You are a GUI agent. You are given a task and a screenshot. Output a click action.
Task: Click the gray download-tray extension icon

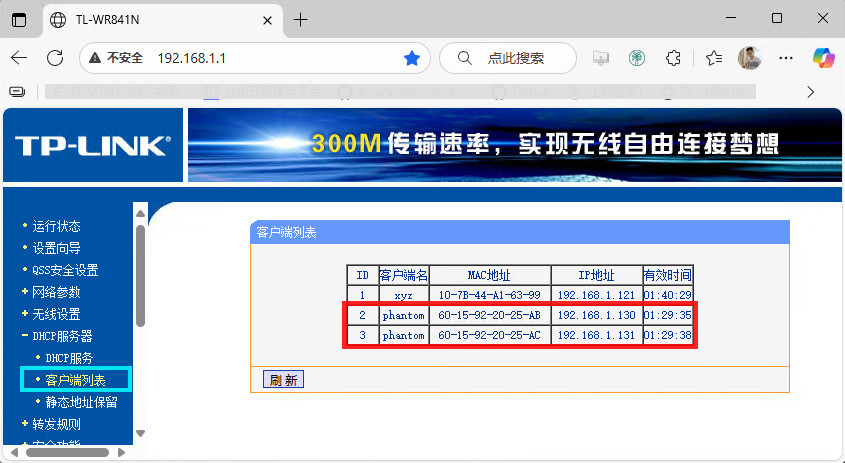tap(601, 58)
